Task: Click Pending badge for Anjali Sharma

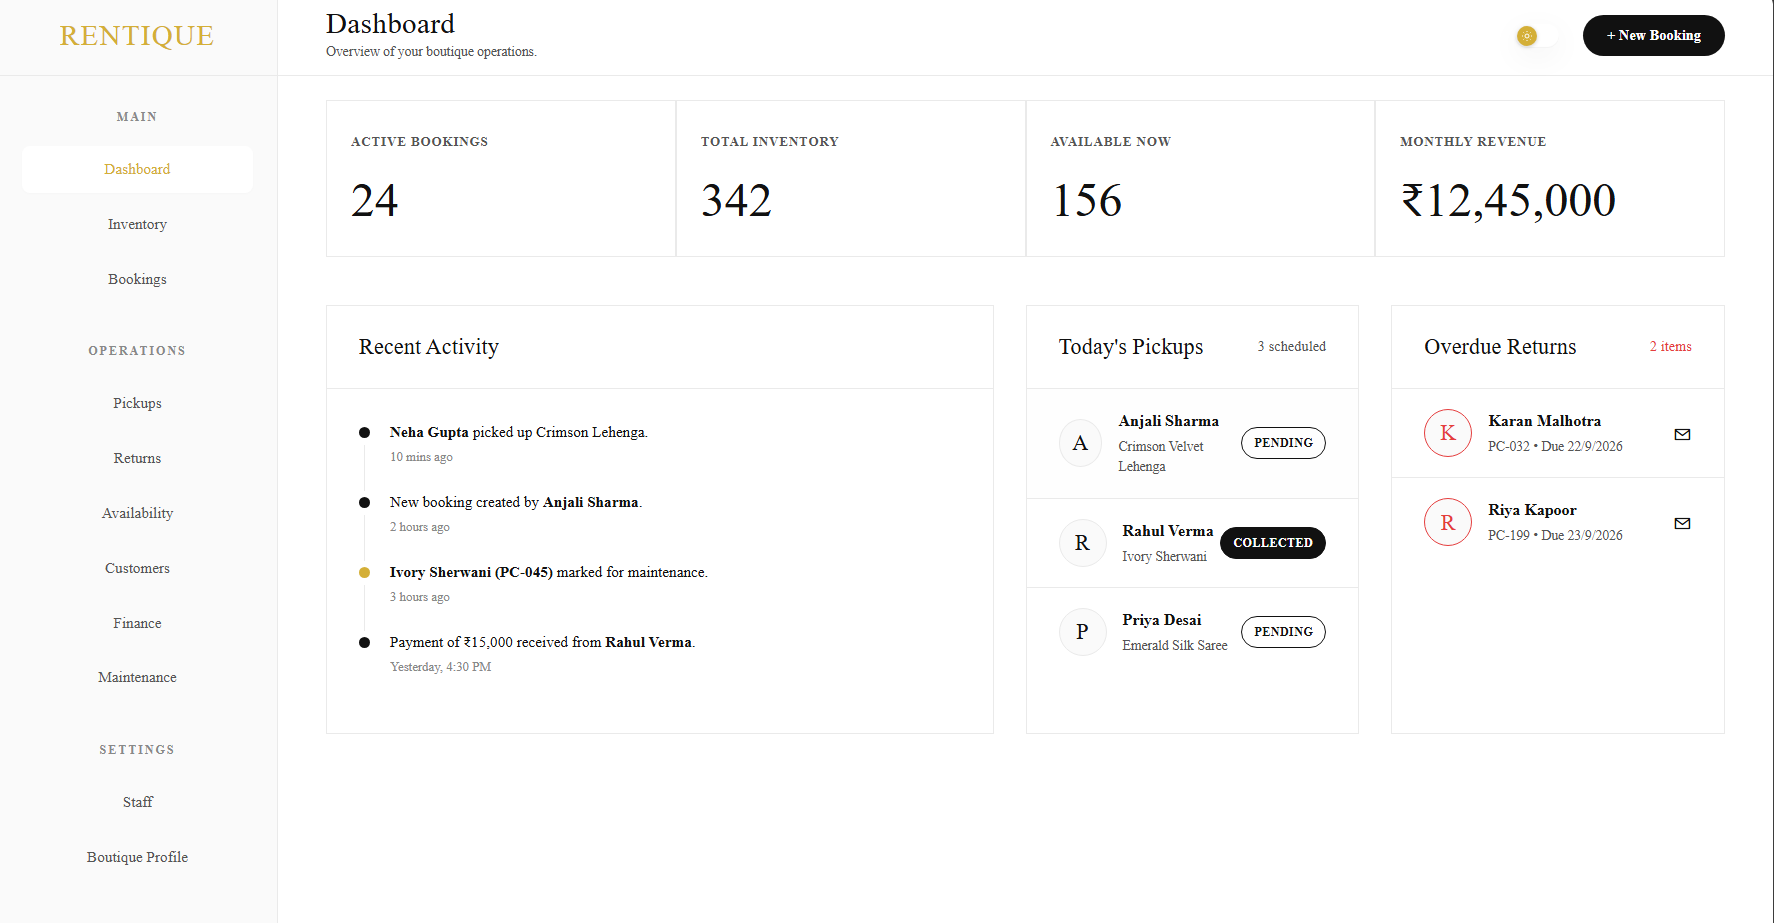Action: (1283, 443)
